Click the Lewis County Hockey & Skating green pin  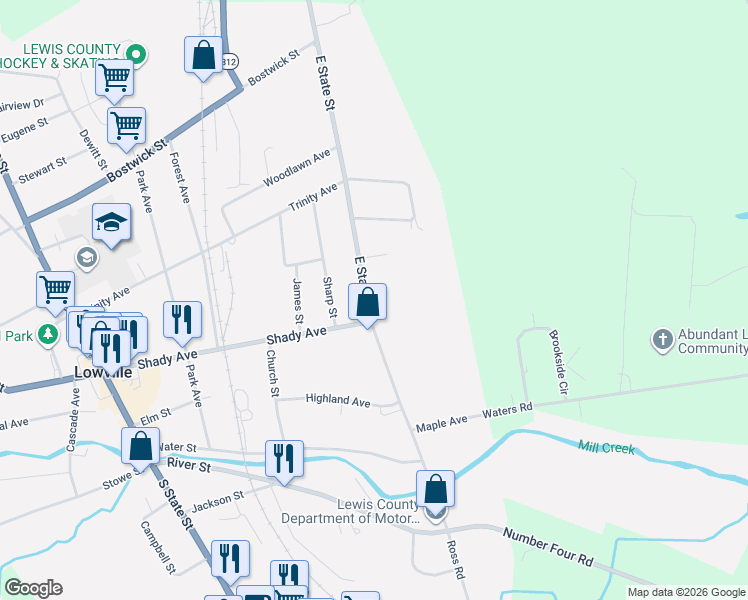[x=136, y=54]
